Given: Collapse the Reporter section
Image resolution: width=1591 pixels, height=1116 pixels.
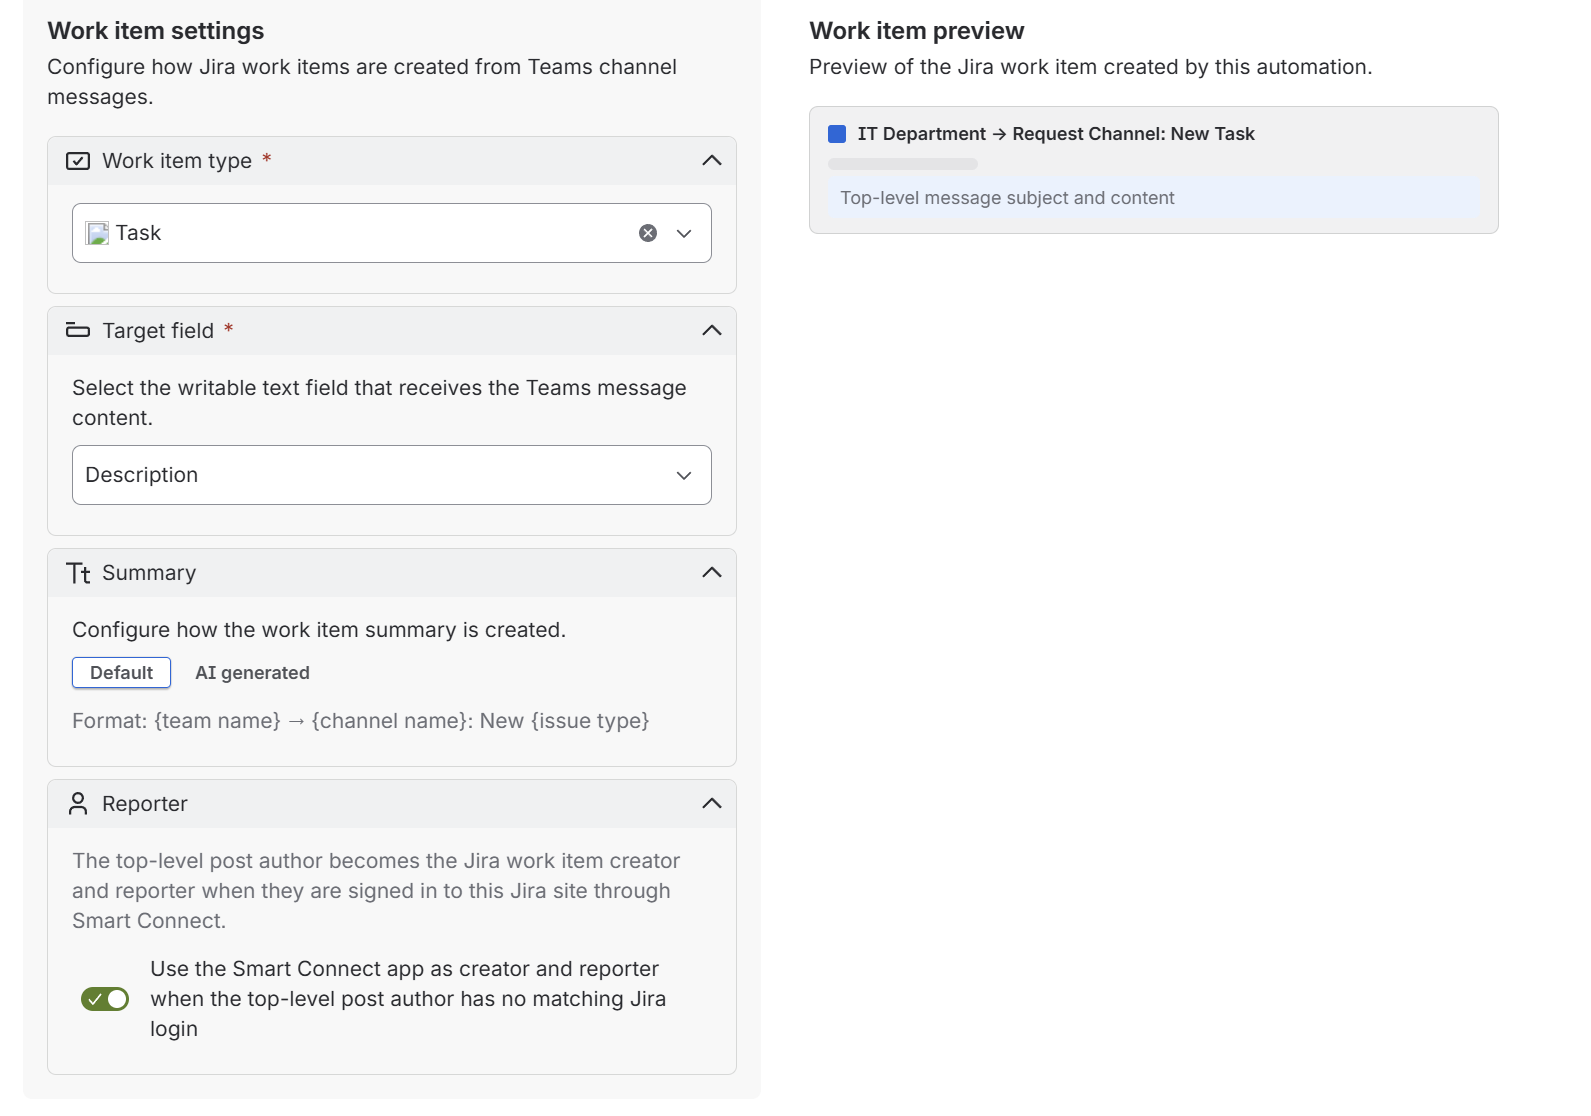Looking at the screenshot, I should coord(712,804).
